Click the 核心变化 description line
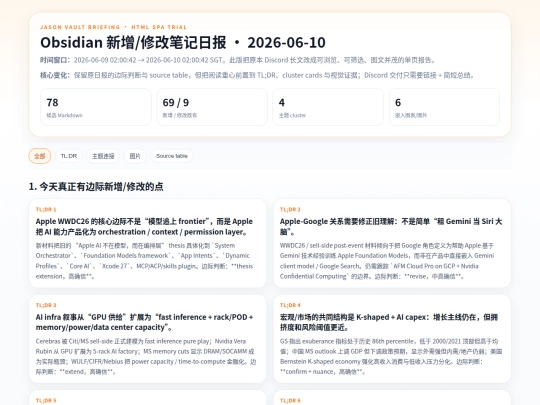Image resolution: width=540 pixels, height=405 pixels. pyautogui.click(x=257, y=75)
